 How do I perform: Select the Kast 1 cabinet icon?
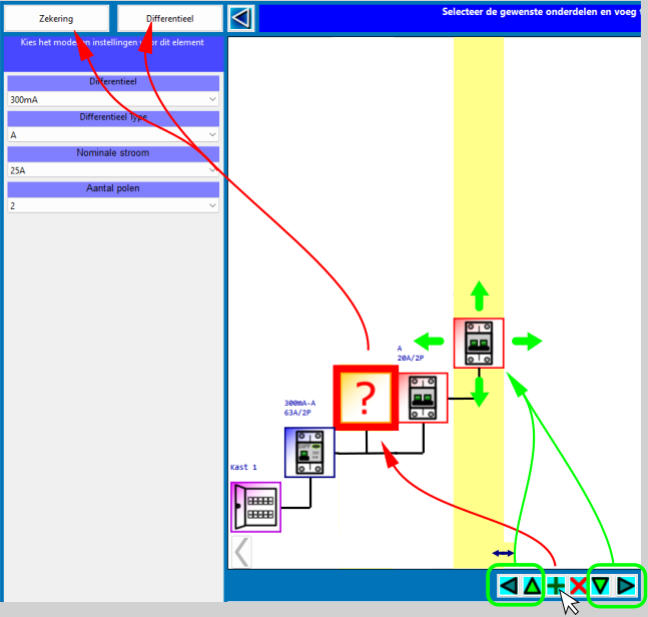tap(255, 507)
